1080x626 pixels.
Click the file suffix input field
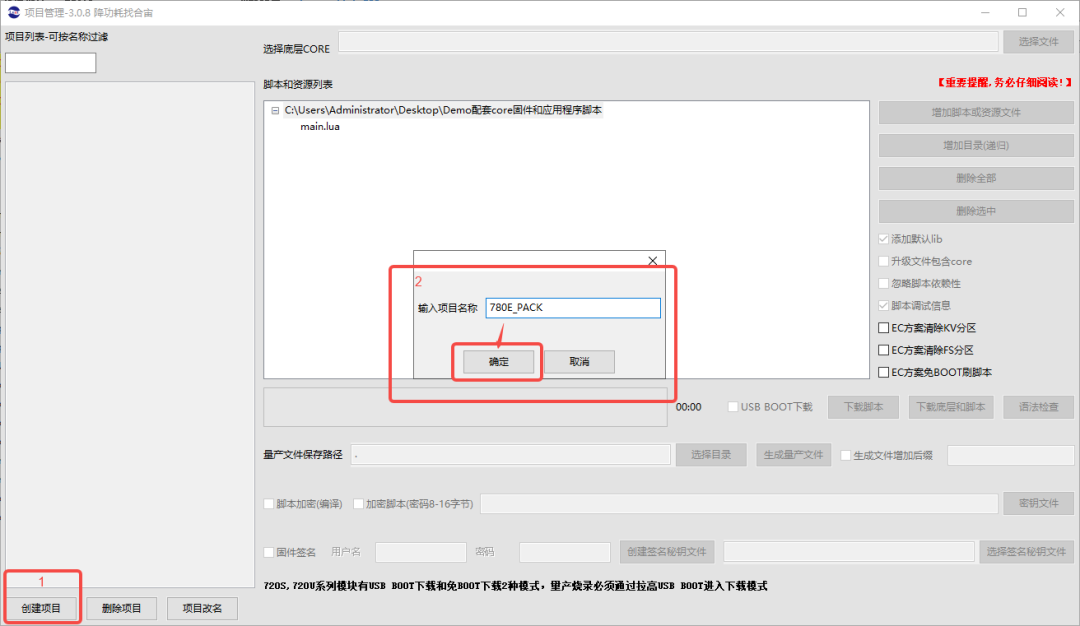(x=1010, y=455)
